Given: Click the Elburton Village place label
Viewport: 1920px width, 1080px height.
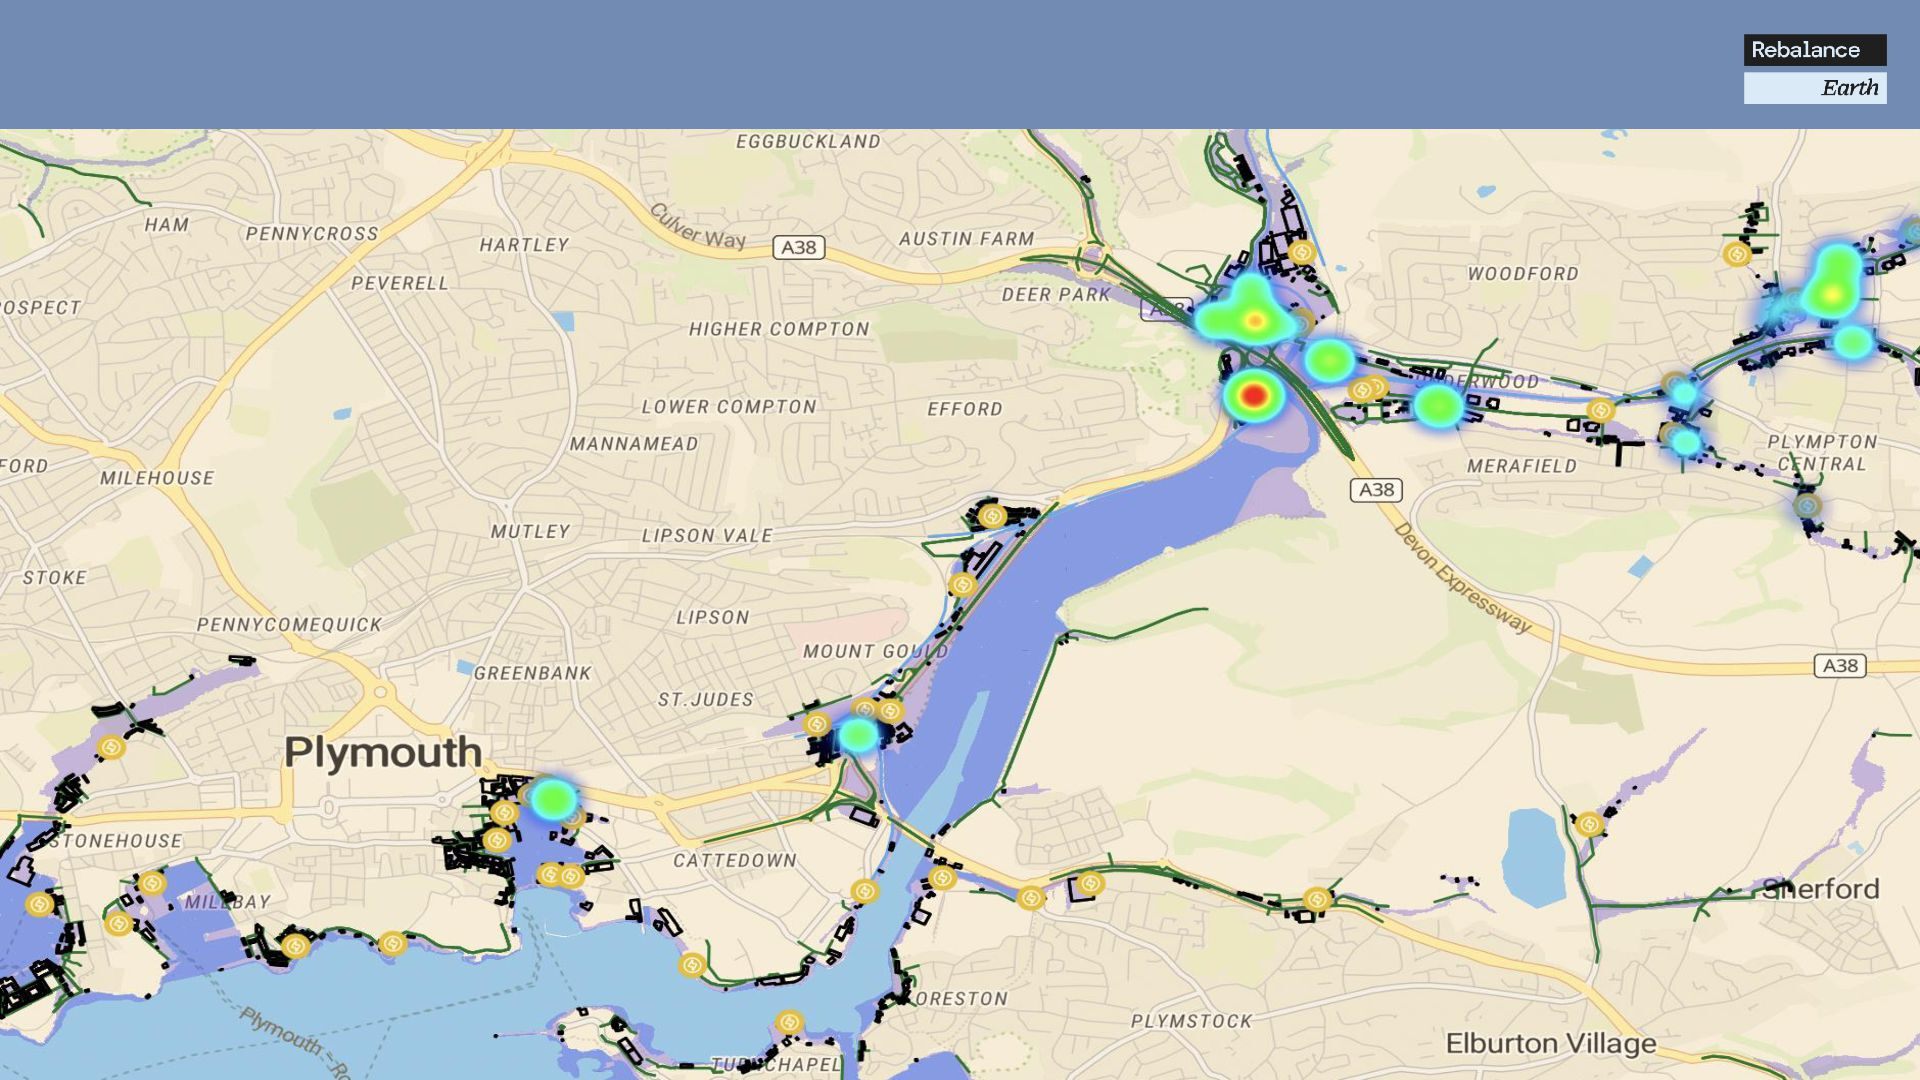Looking at the screenshot, I should pos(1550,1044).
